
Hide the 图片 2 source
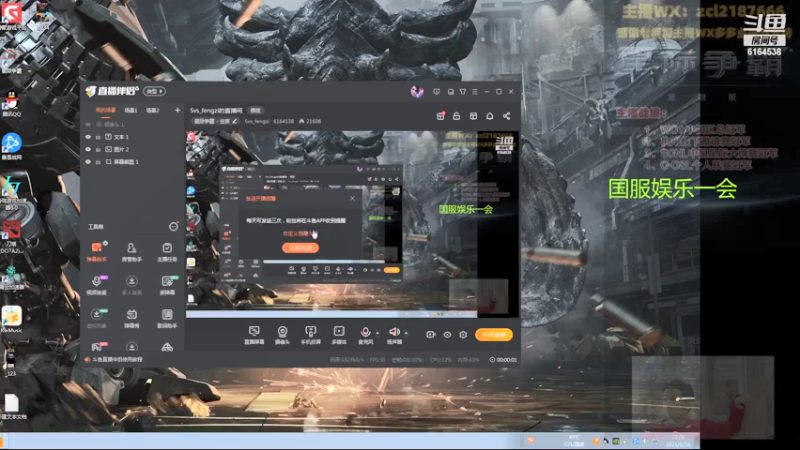tap(88, 149)
